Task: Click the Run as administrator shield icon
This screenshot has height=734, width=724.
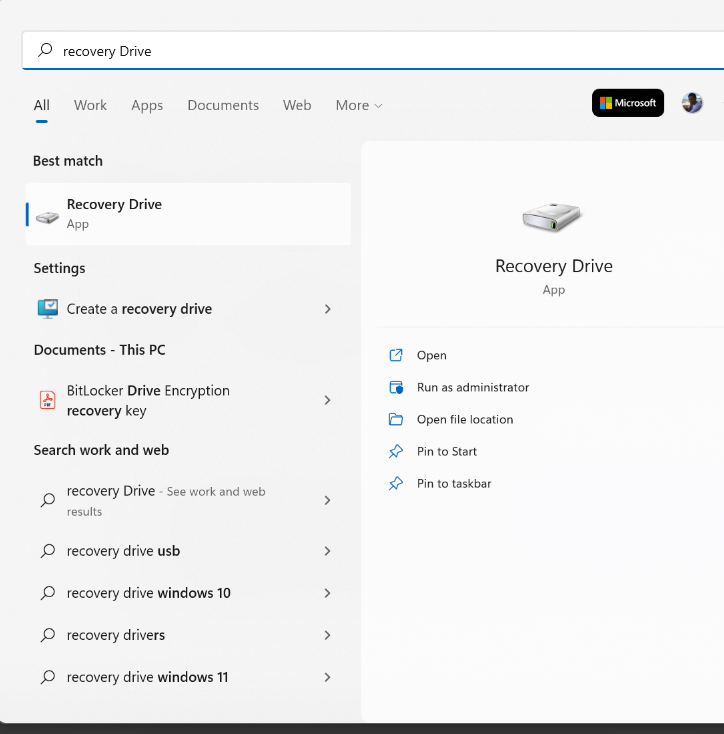Action: 396,387
